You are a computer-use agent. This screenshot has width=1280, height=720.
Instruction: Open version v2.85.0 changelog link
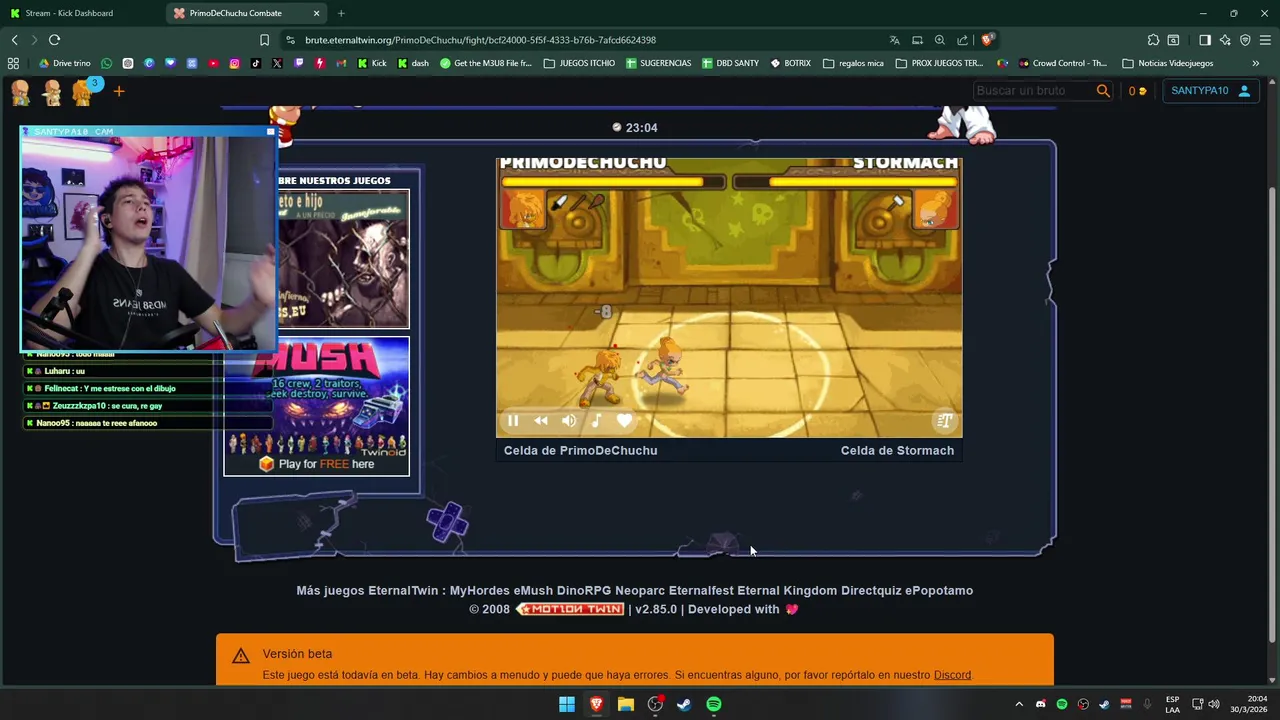tap(656, 609)
